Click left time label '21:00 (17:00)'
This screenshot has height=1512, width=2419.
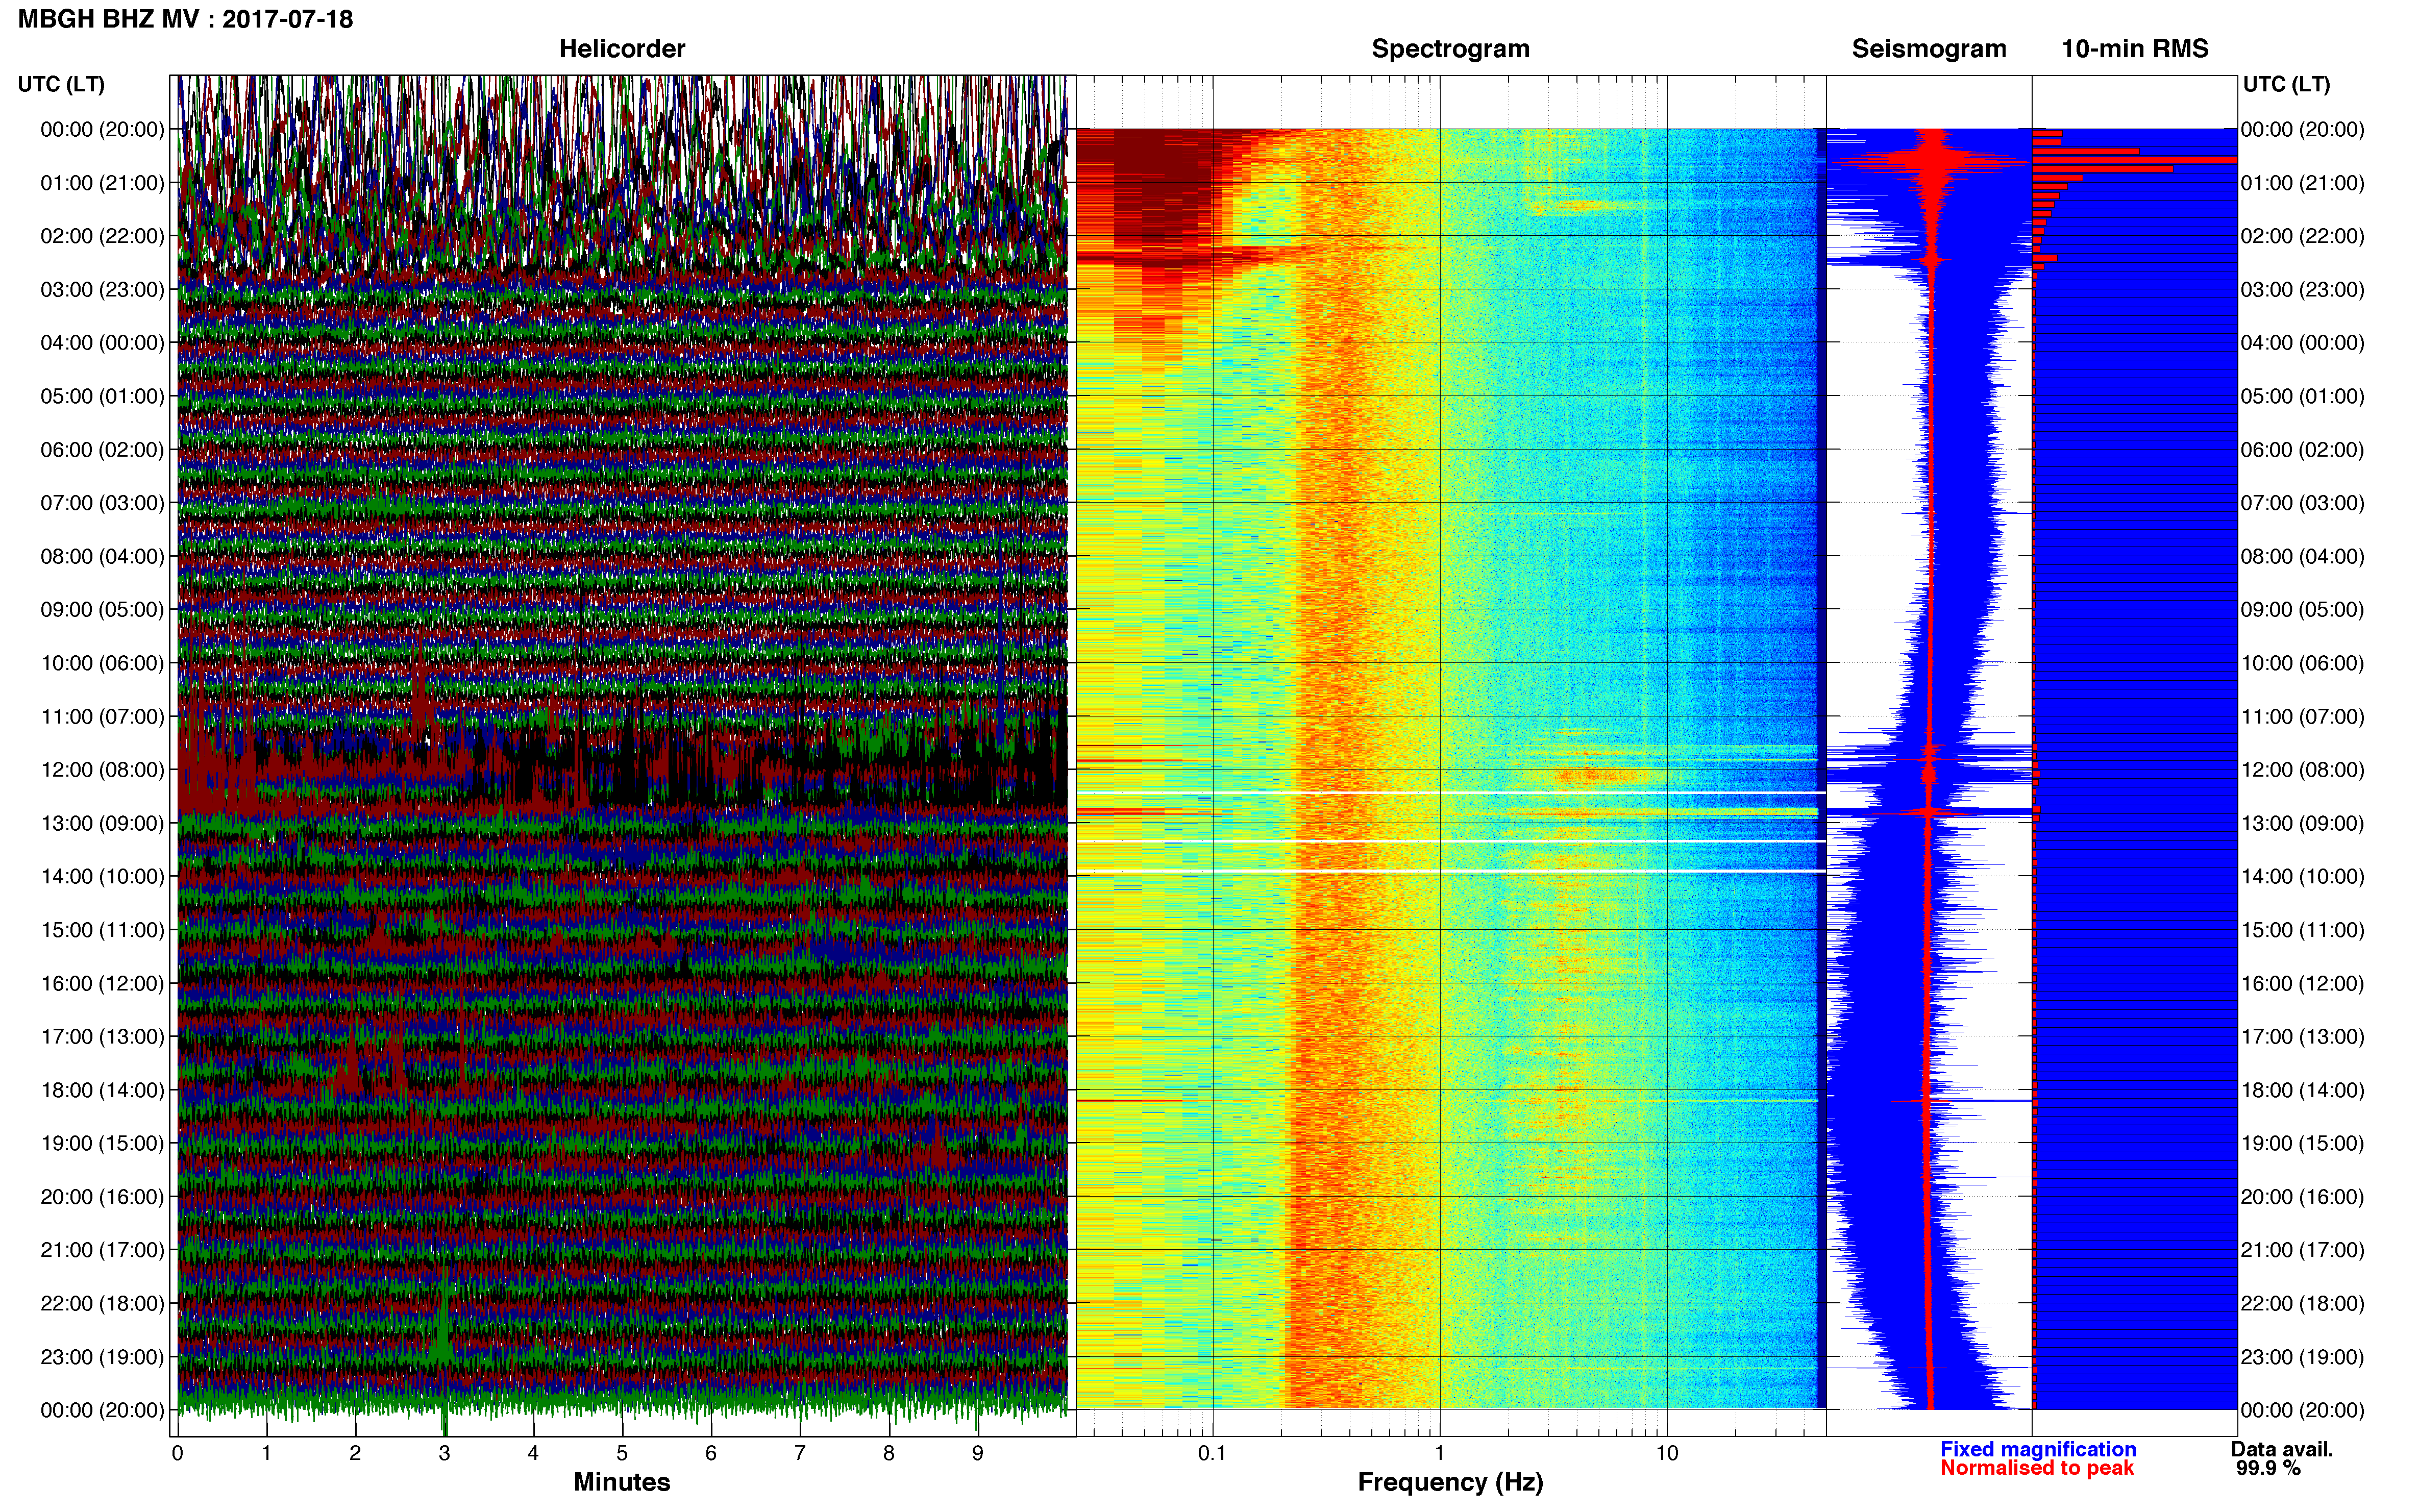point(102,1250)
